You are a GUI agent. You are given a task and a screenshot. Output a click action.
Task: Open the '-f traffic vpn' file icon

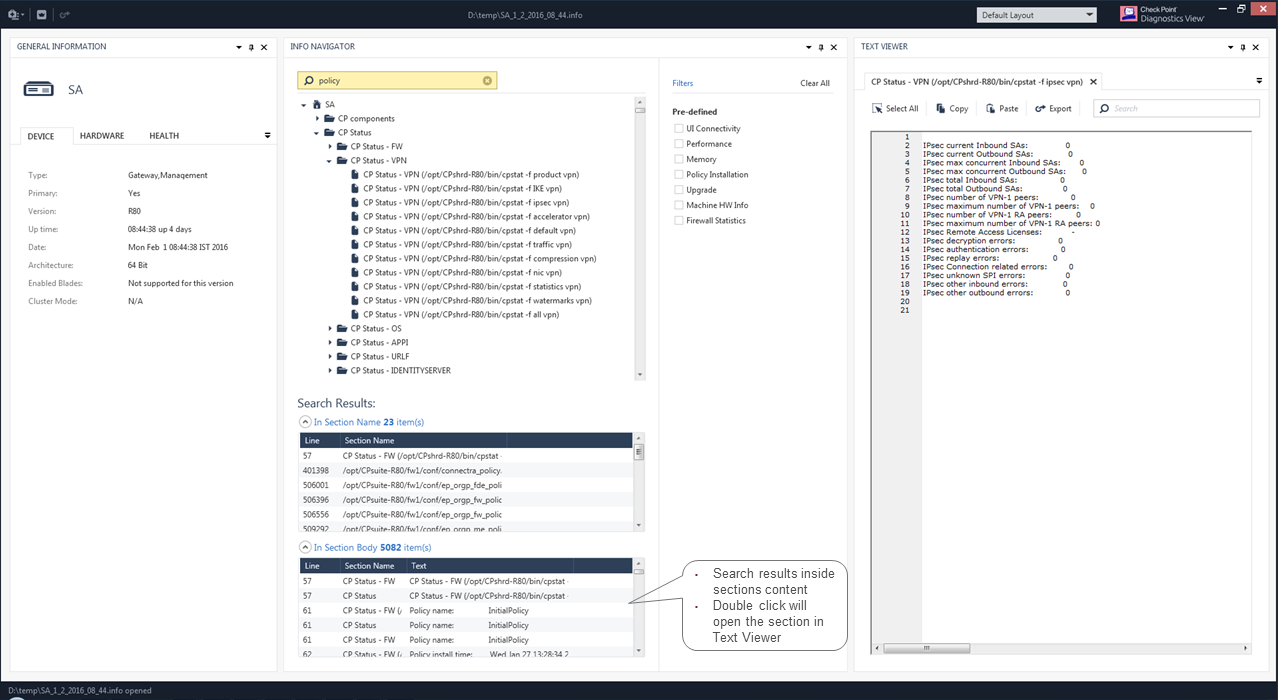pyautogui.click(x=355, y=245)
